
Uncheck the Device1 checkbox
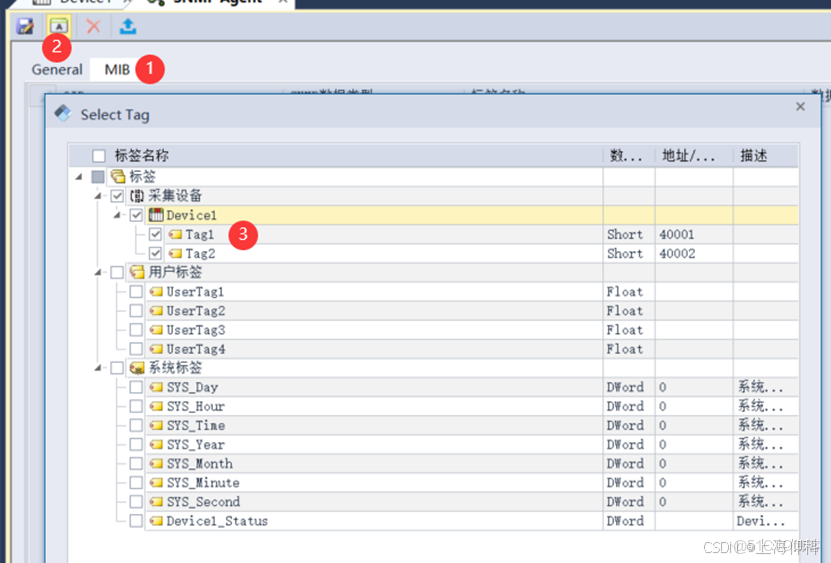136,215
